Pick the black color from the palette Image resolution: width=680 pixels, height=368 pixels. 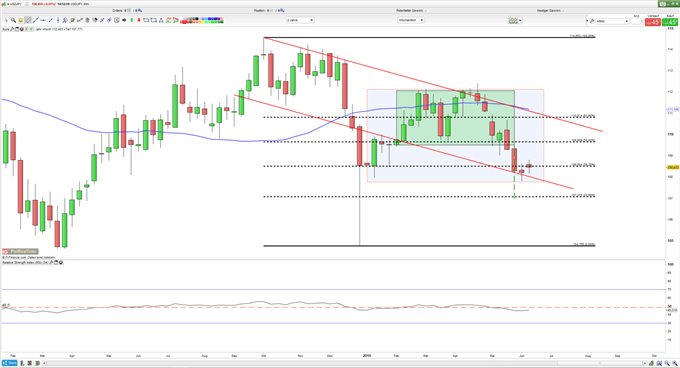[x=197, y=19]
